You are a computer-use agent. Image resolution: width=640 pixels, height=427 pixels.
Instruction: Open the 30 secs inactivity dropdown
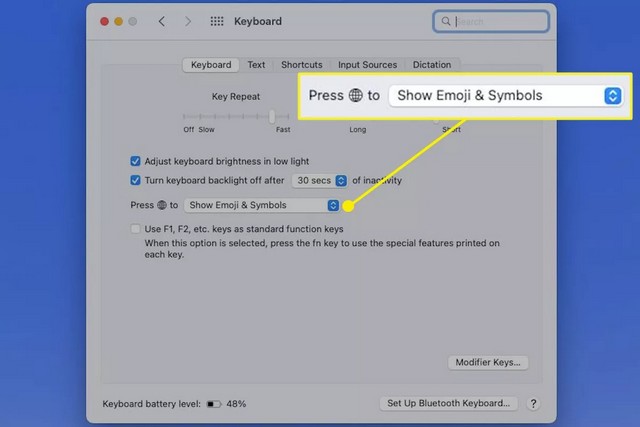coord(319,180)
